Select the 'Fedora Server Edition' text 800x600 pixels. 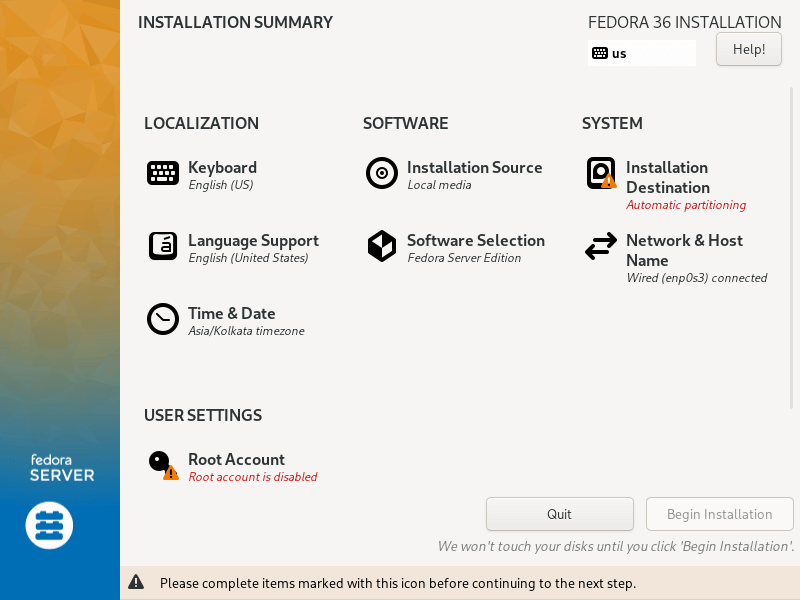464,258
